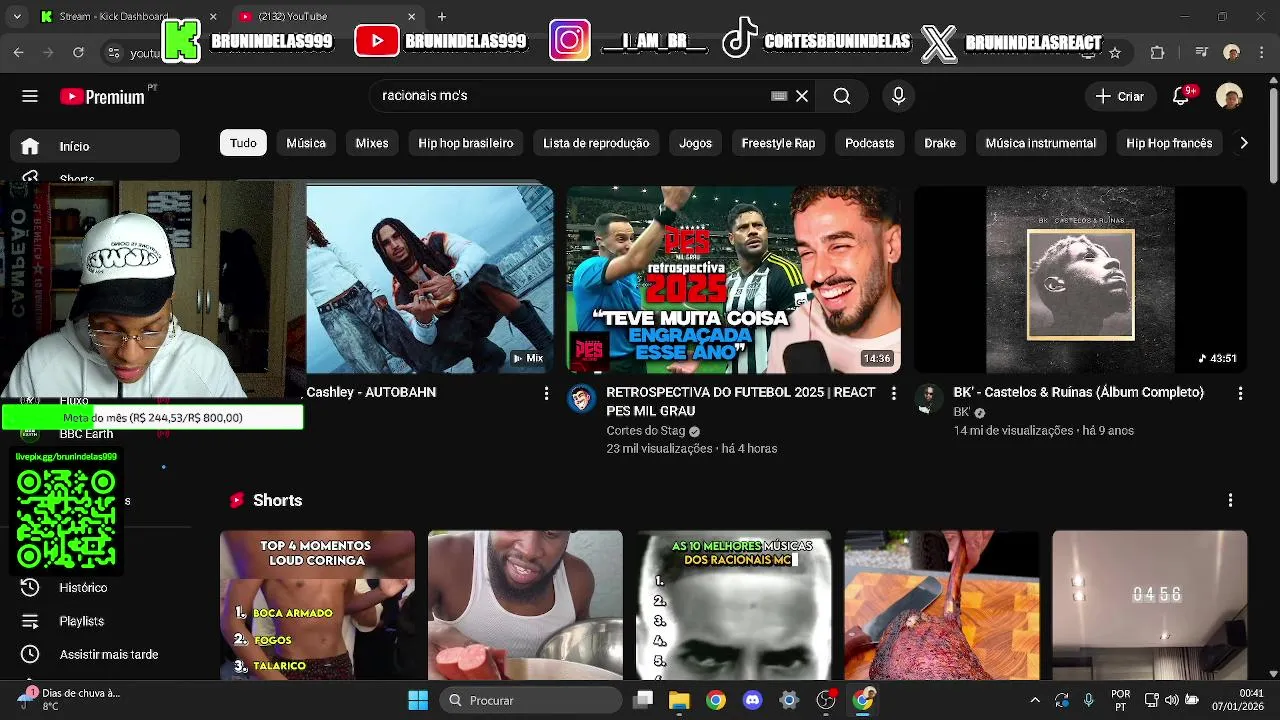Open options menu for the Cashley AUTOBAHN video
The width and height of the screenshot is (1280, 720).
pos(546,393)
